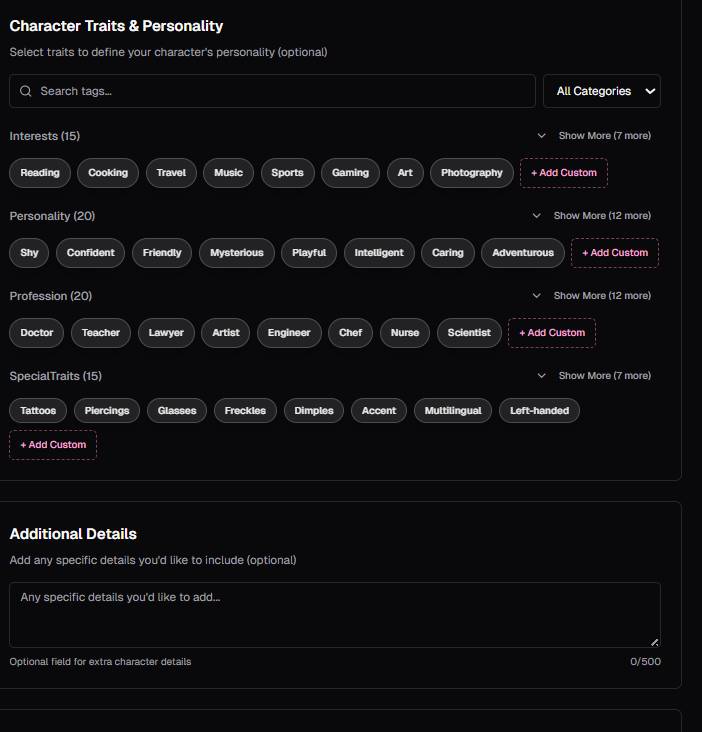This screenshot has width=702, height=732.
Task: Expand Profession with Show More (12 more)
Action: click(592, 296)
